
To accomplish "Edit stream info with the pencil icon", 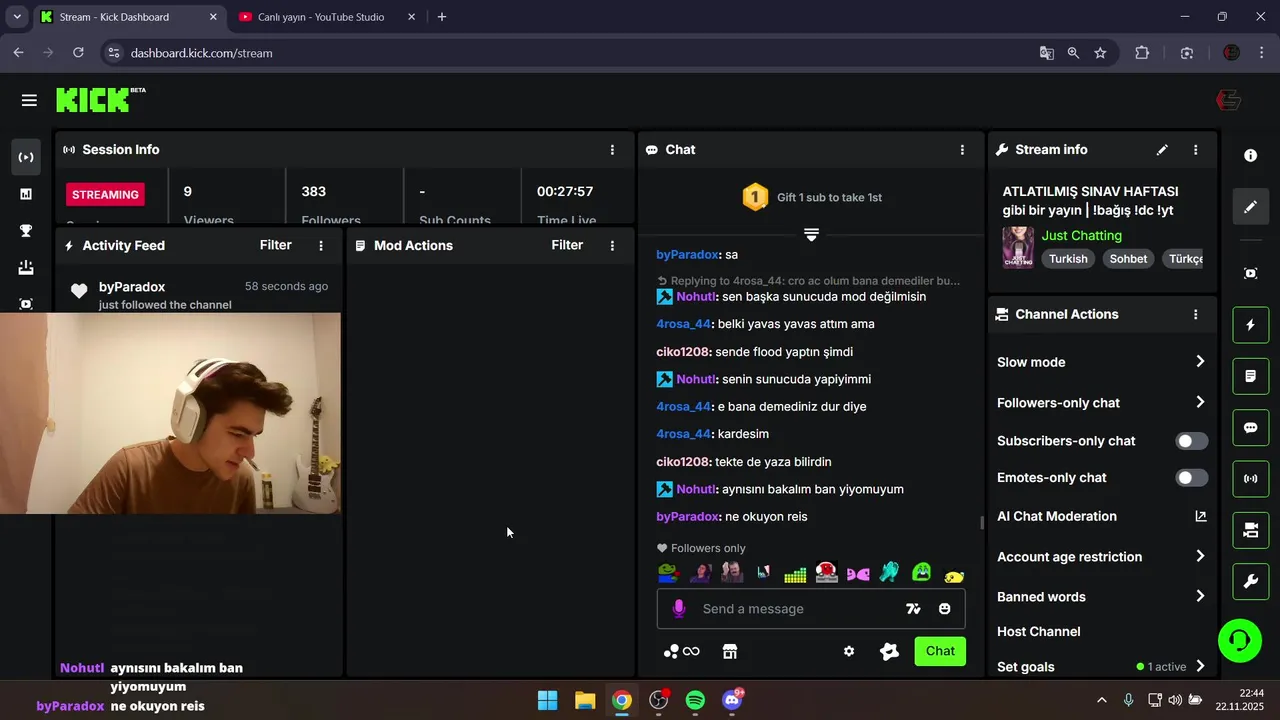I will [x=1162, y=150].
